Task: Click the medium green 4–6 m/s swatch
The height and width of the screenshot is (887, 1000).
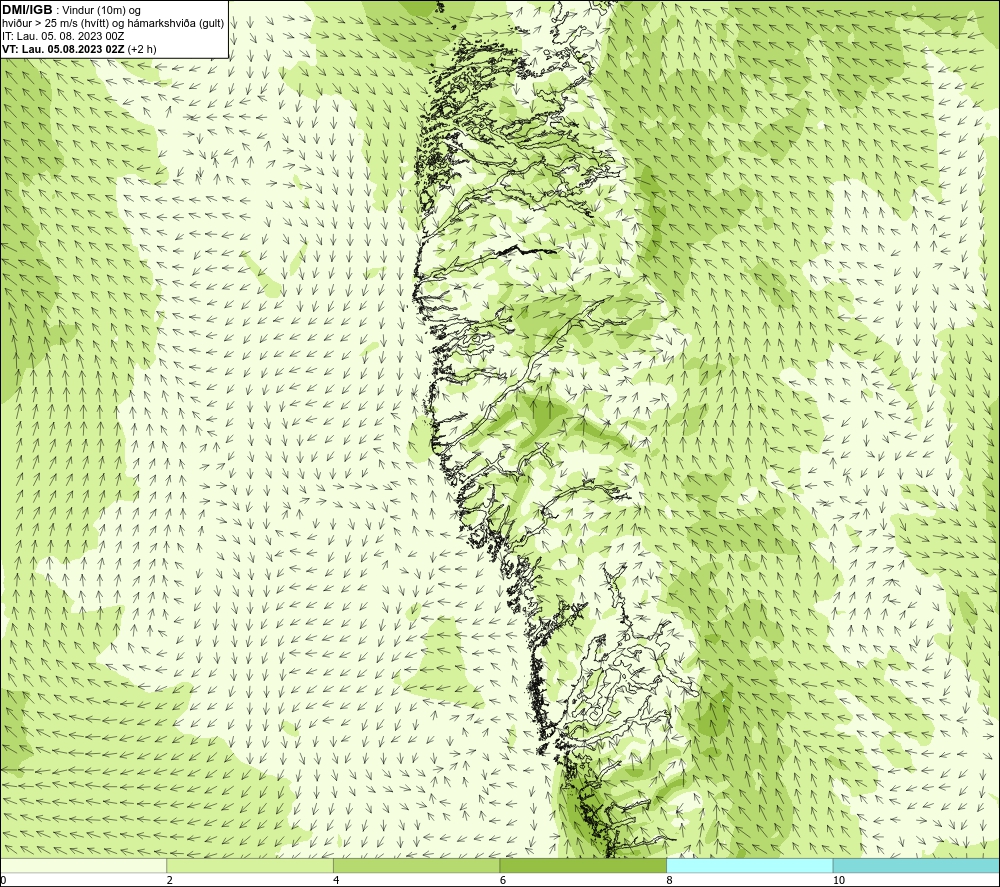Action: click(416, 865)
